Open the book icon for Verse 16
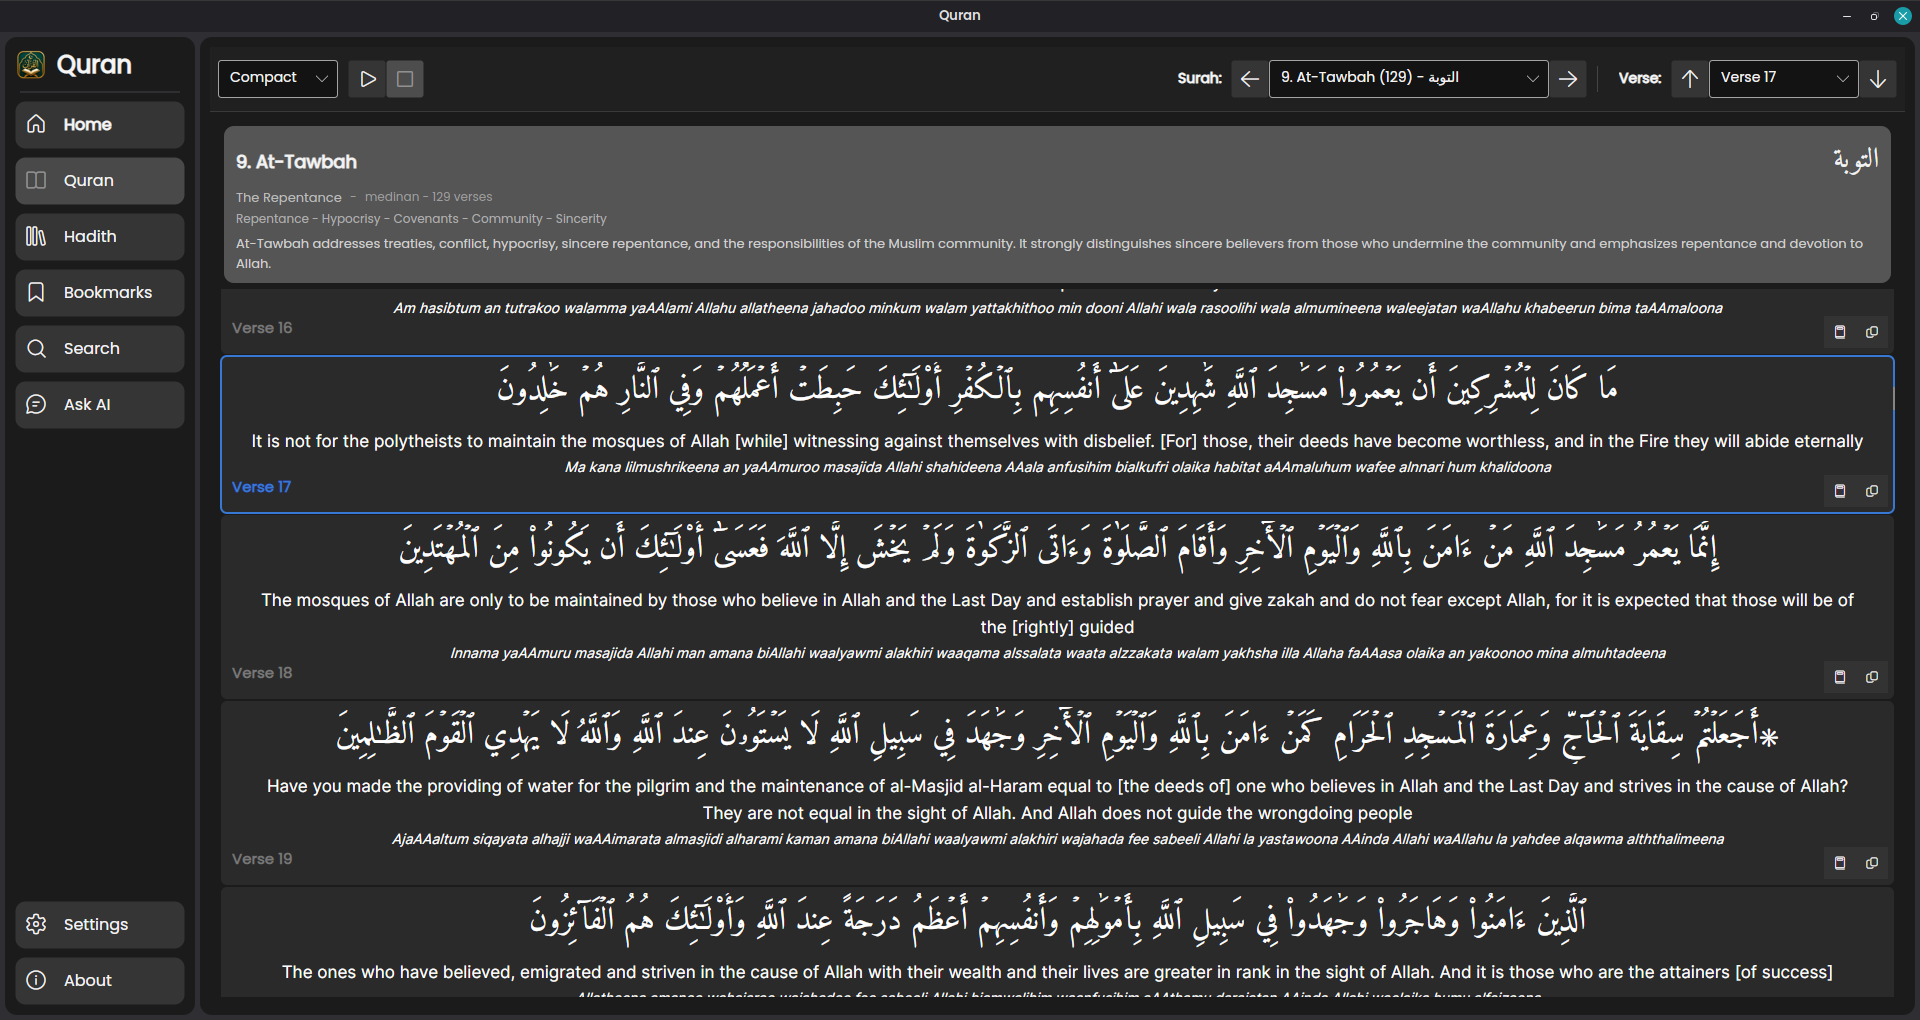Image resolution: width=1920 pixels, height=1020 pixels. (x=1840, y=332)
